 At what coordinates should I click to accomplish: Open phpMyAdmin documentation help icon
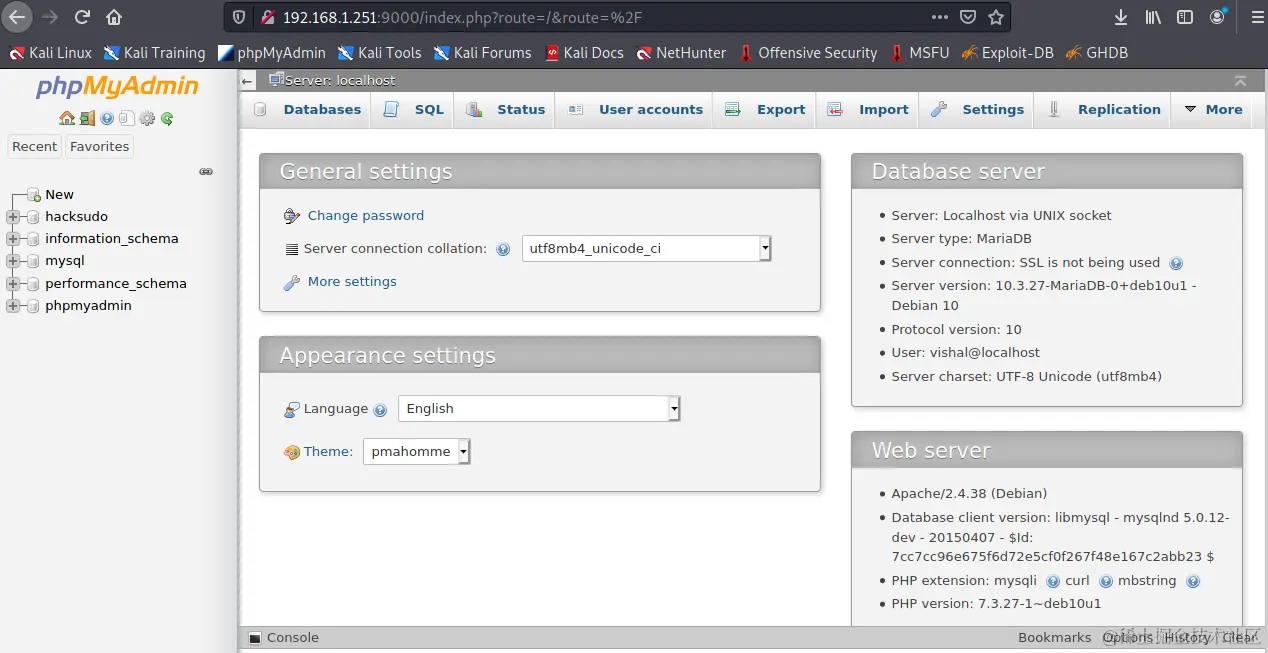[x=107, y=118]
